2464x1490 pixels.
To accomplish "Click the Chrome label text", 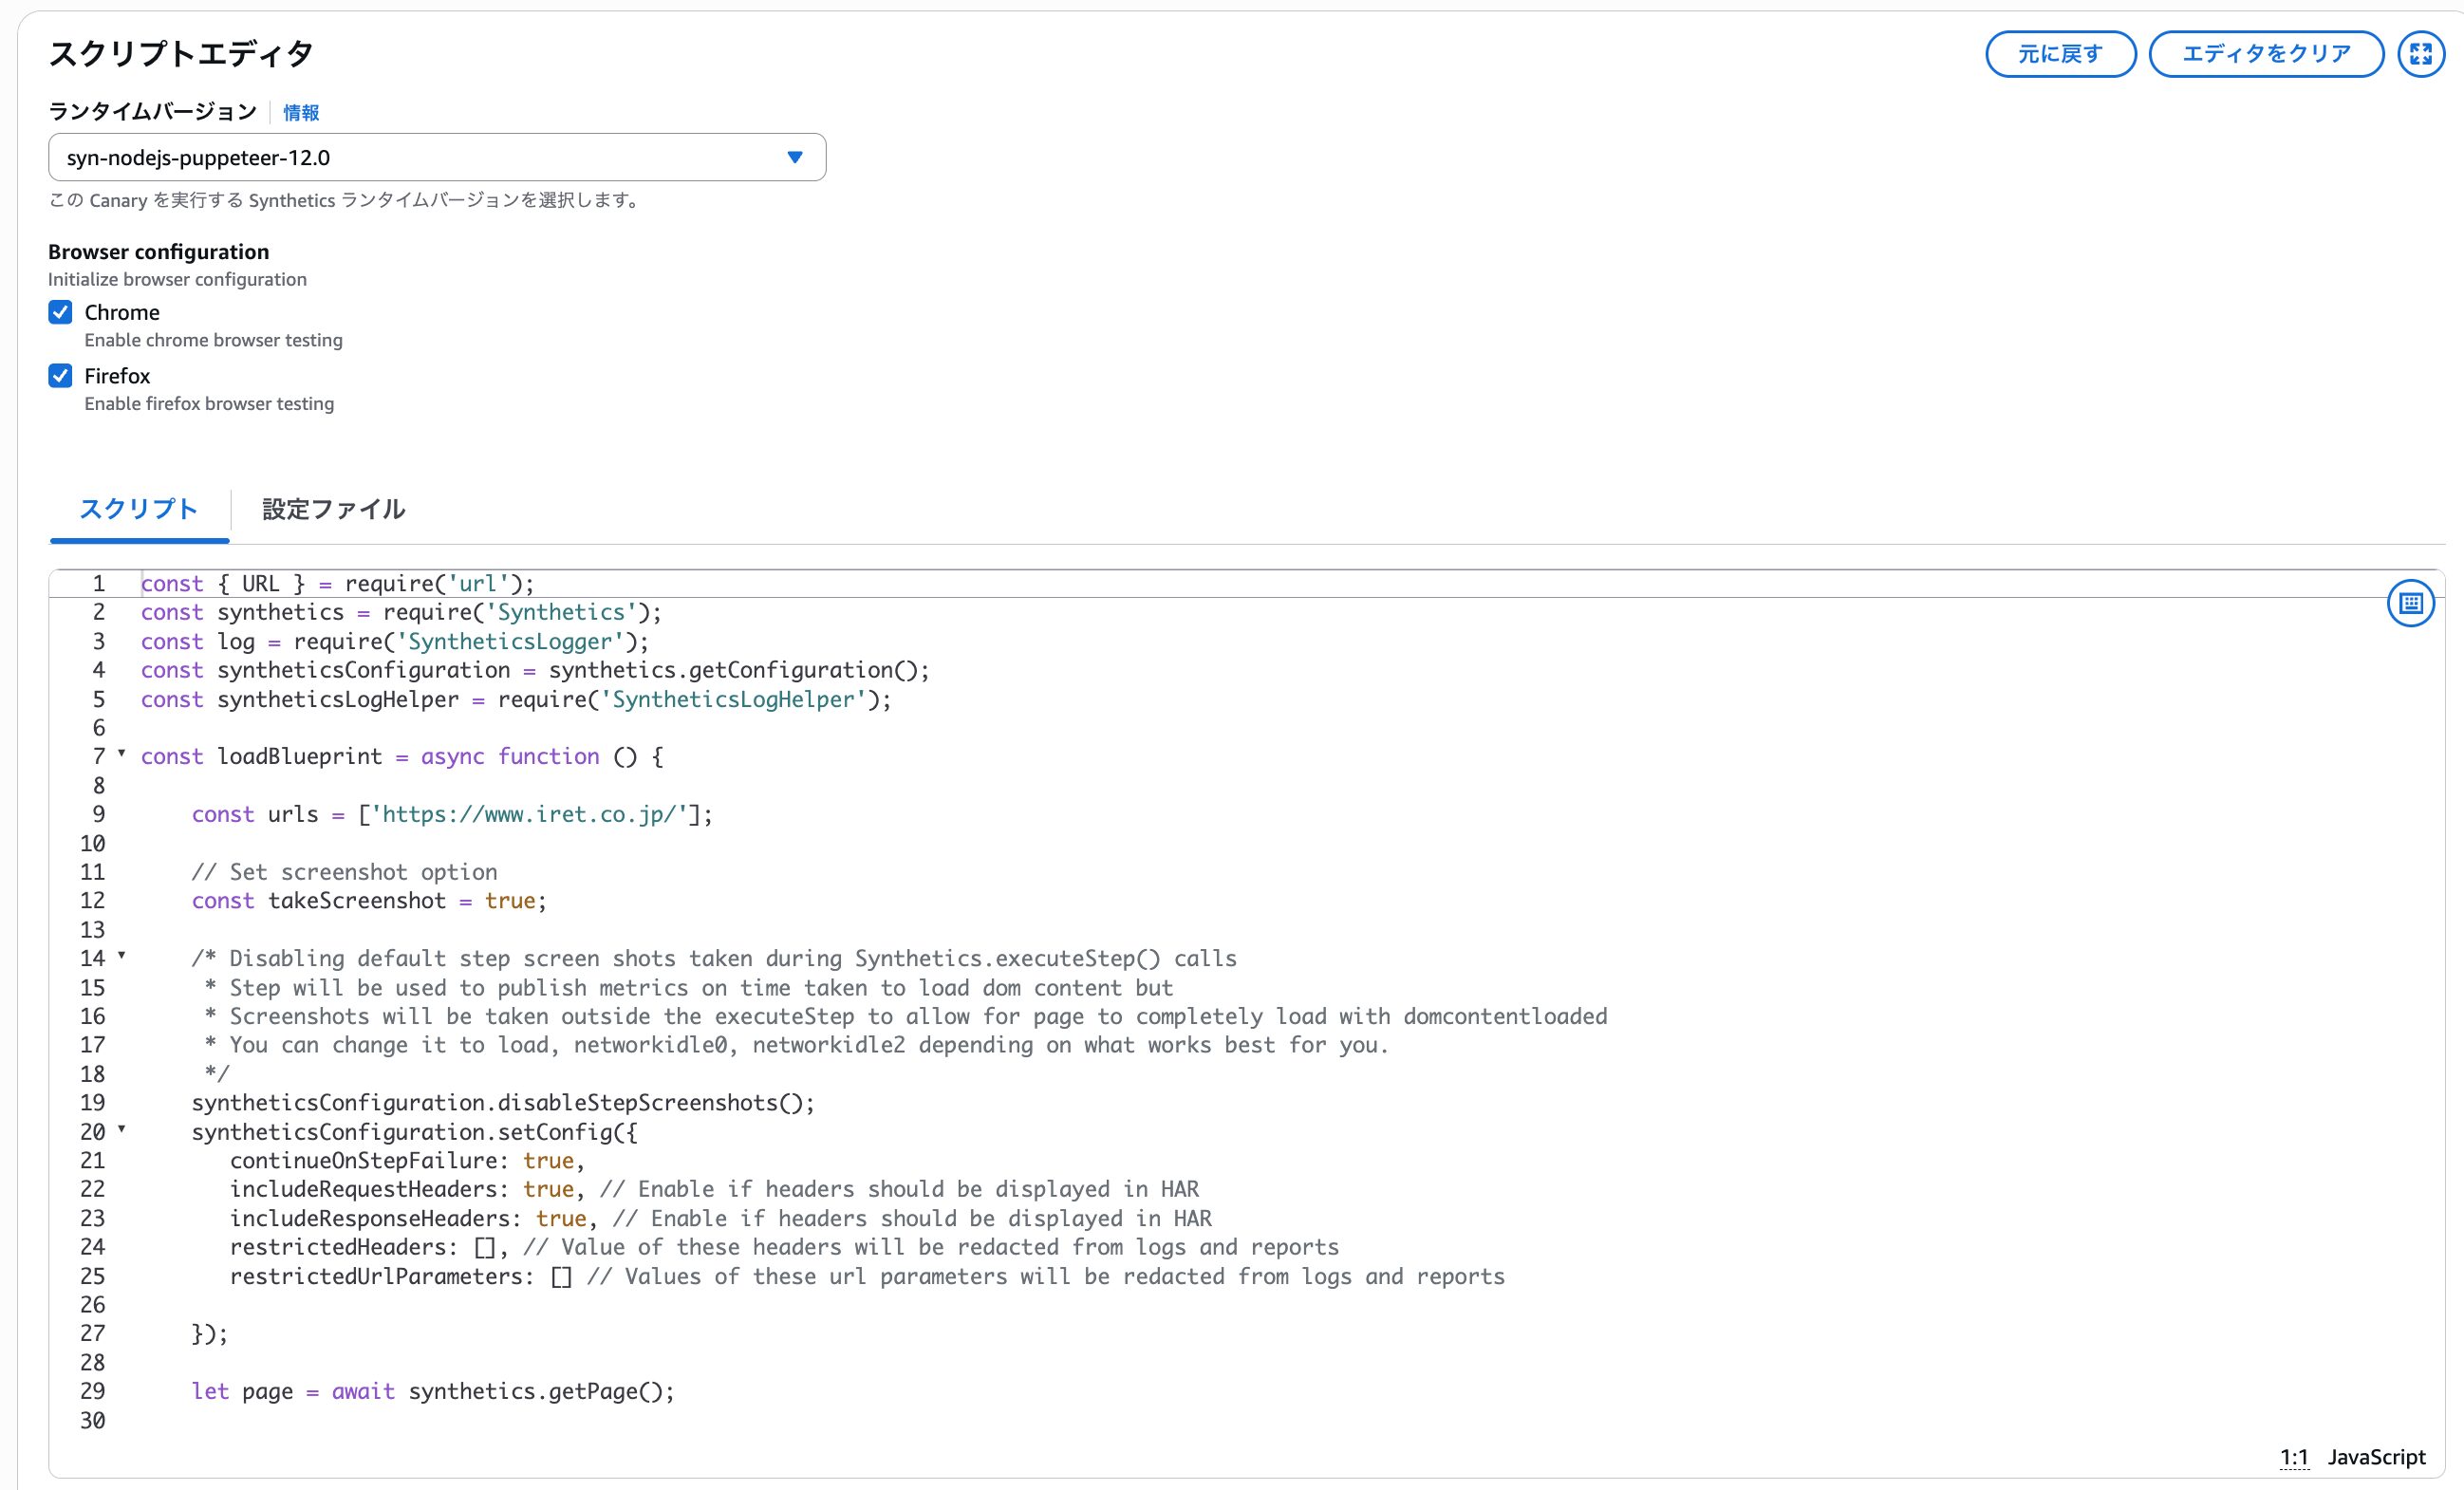I will (x=122, y=312).
